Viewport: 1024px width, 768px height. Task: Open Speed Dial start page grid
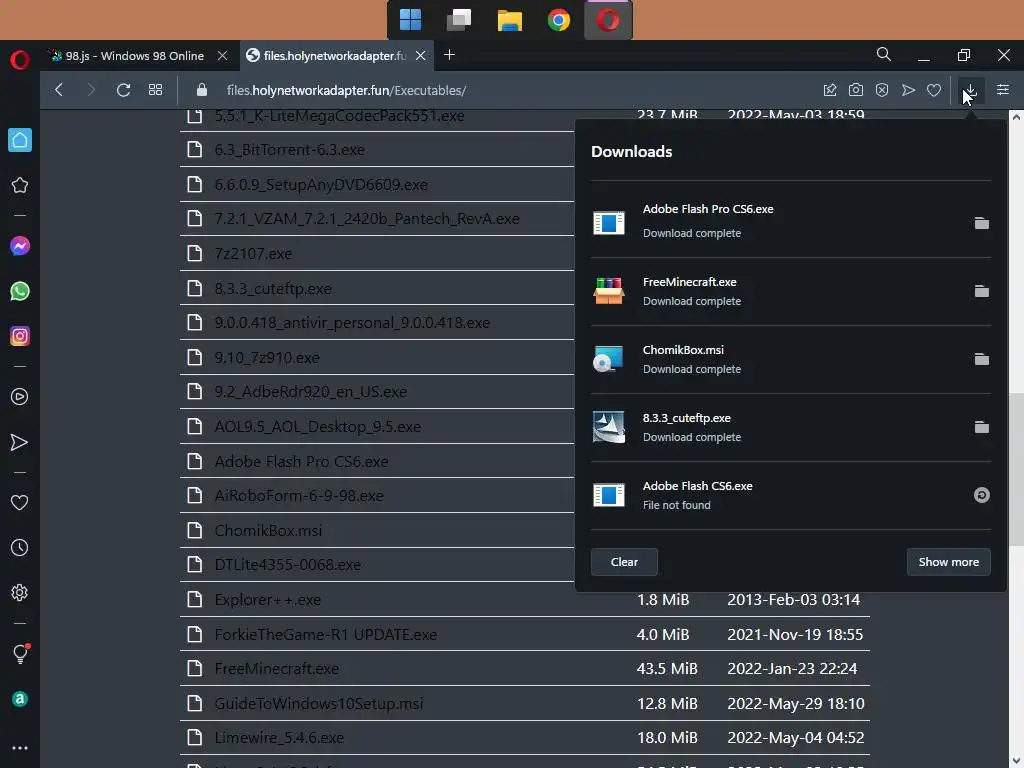(x=155, y=89)
